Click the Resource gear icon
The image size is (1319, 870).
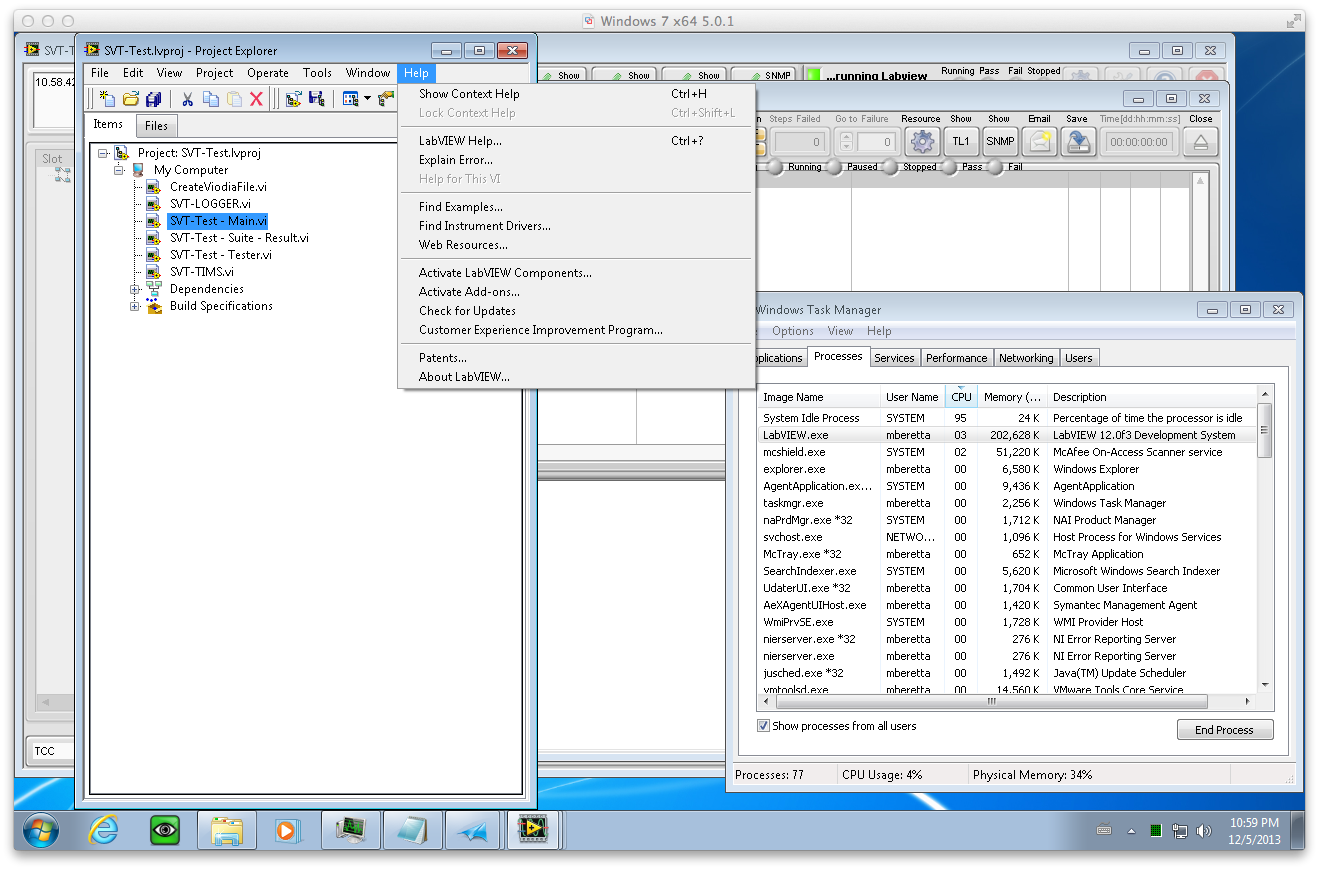[921, 142]
